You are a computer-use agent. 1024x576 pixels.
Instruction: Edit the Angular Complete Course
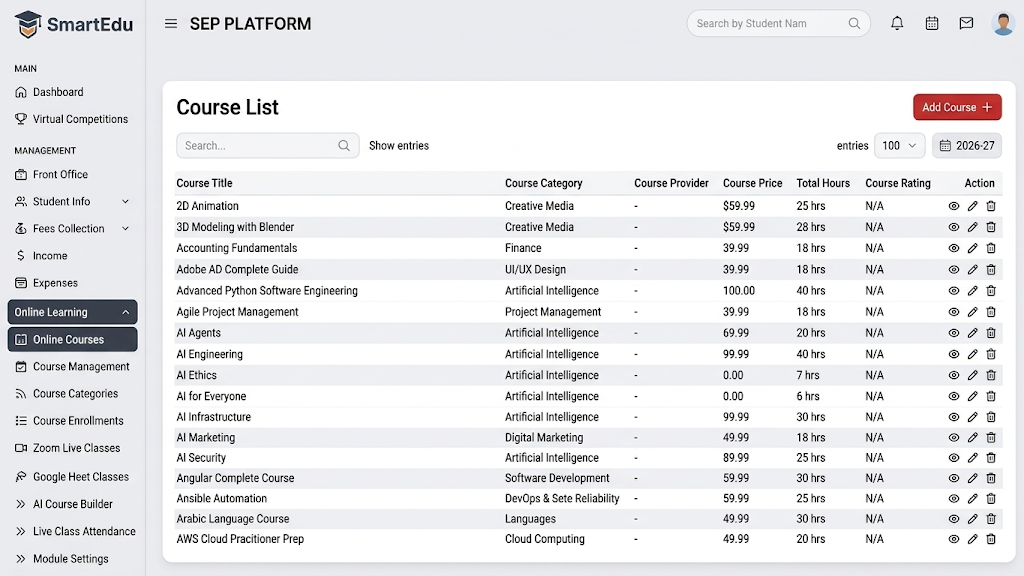(972, 478)
